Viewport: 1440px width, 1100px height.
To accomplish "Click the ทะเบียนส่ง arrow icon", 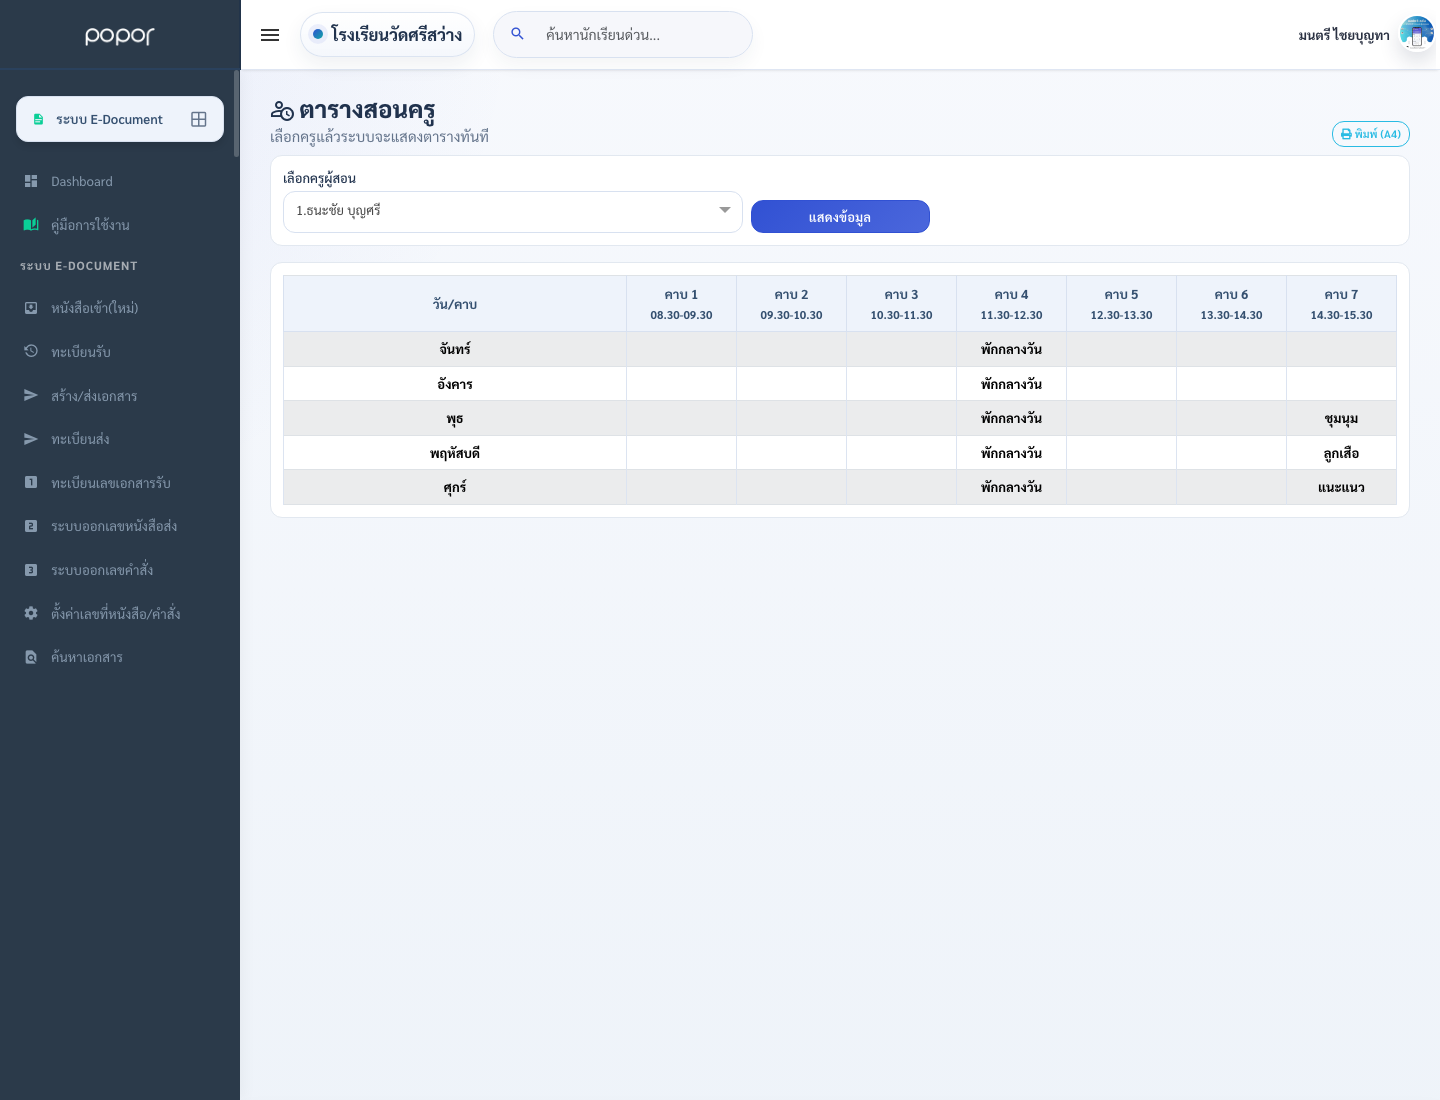I will click(x=31, y=439).
